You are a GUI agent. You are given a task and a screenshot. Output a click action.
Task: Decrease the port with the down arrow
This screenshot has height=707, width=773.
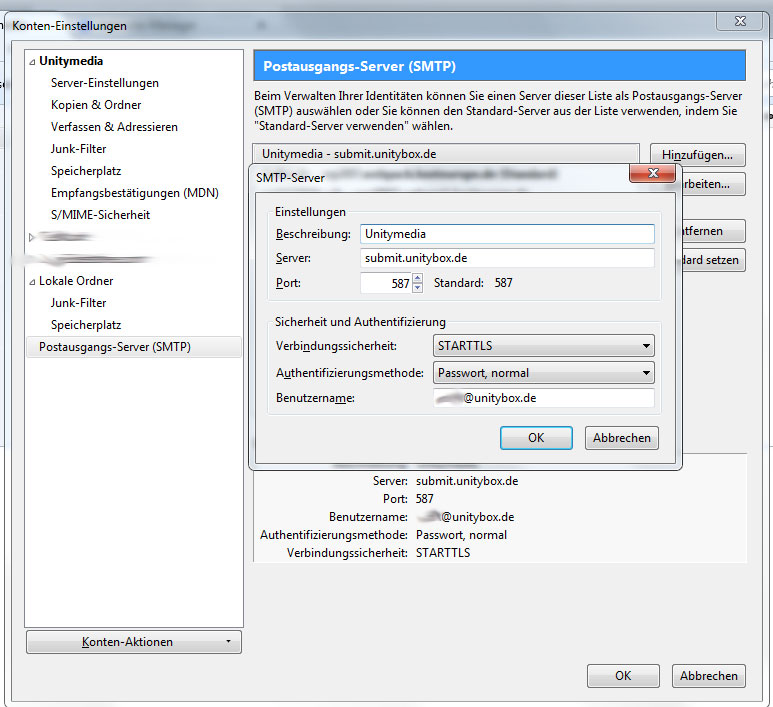pos(418,288)
